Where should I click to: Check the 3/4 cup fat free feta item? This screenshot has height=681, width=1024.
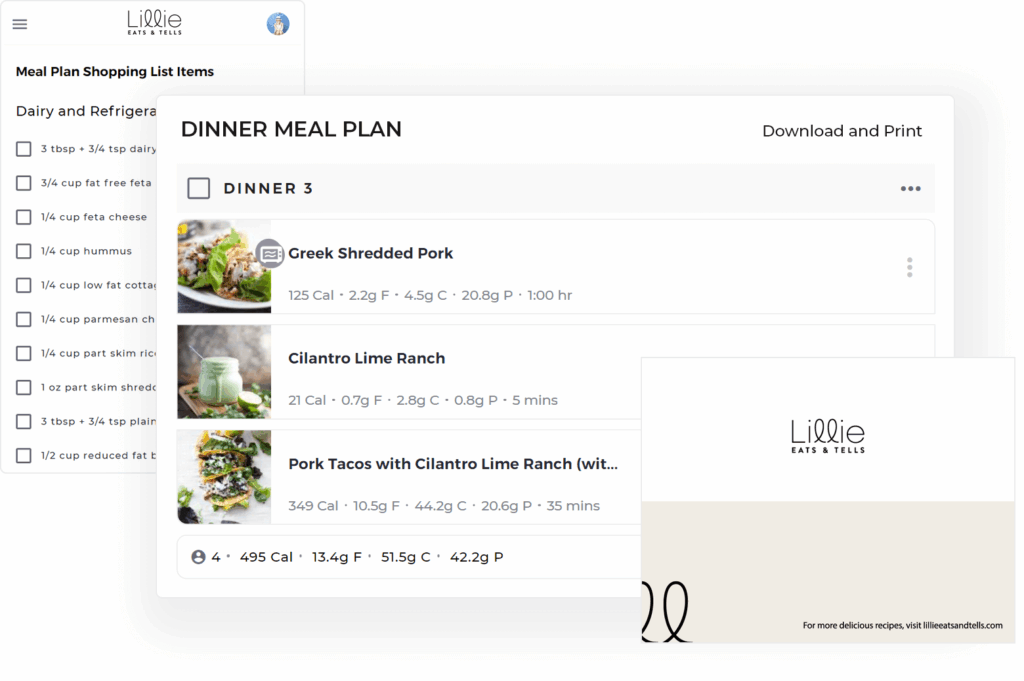[x=24, y=183]
